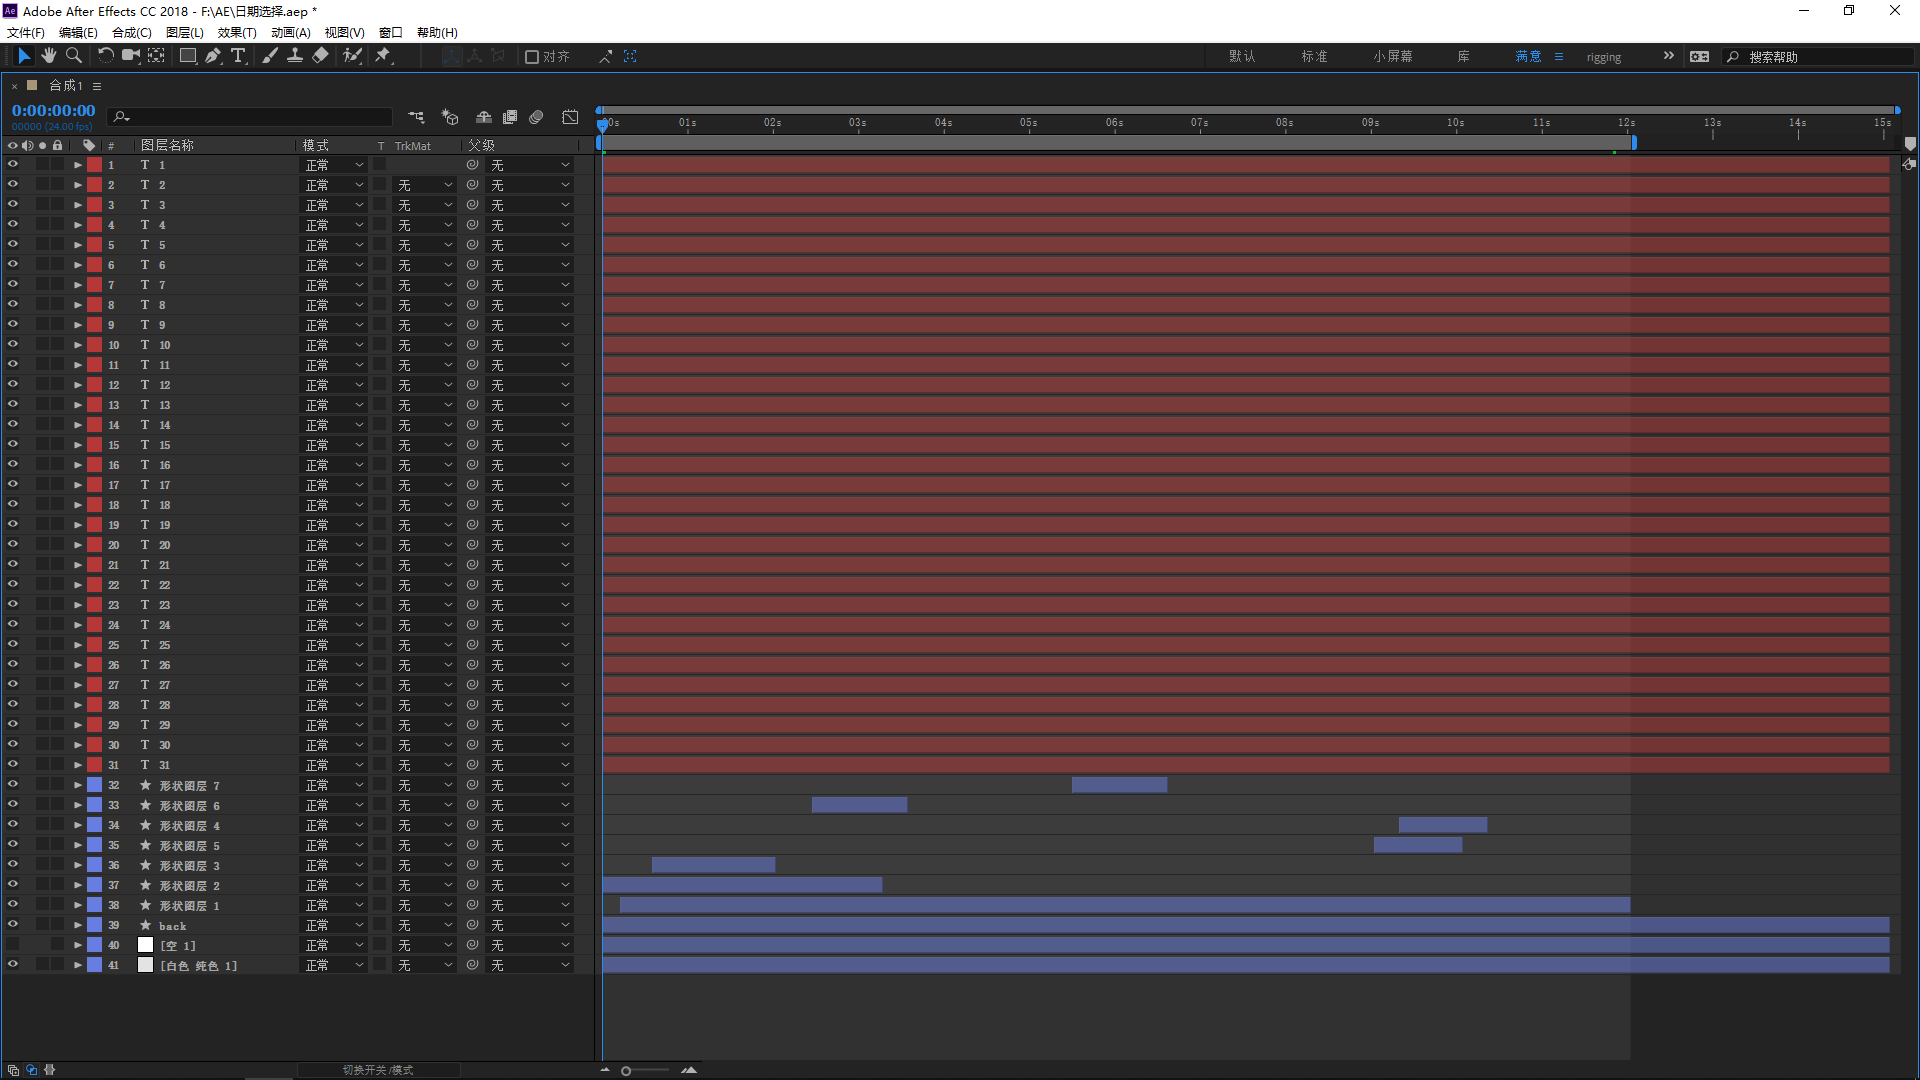Open parent dropdown for back layer
This screenshot has height=1080, width=1920.
tap(530, 925)
